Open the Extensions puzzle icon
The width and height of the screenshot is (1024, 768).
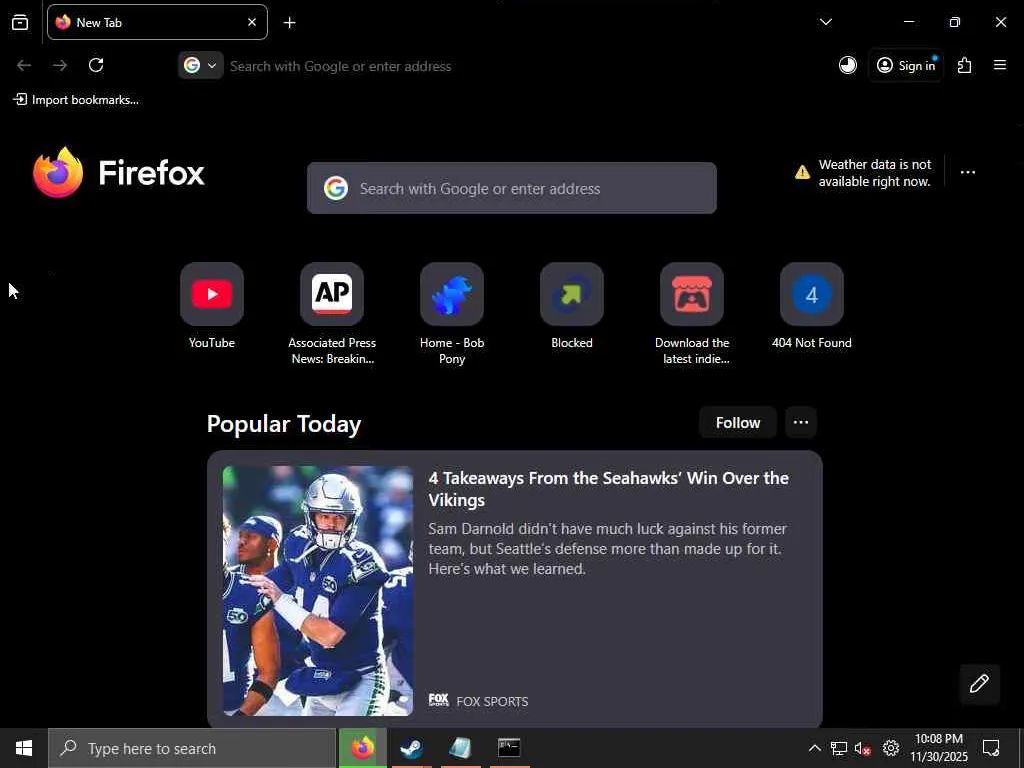965,65
